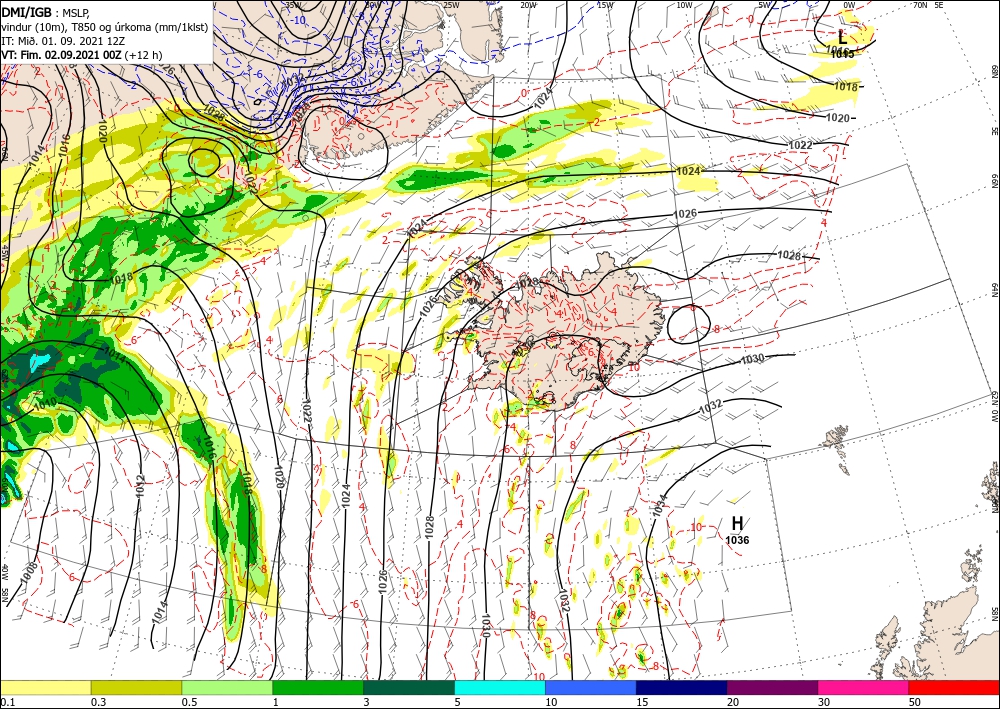Click the '1008' isobar label
The image size is (1000, 709).
point(27,572)
